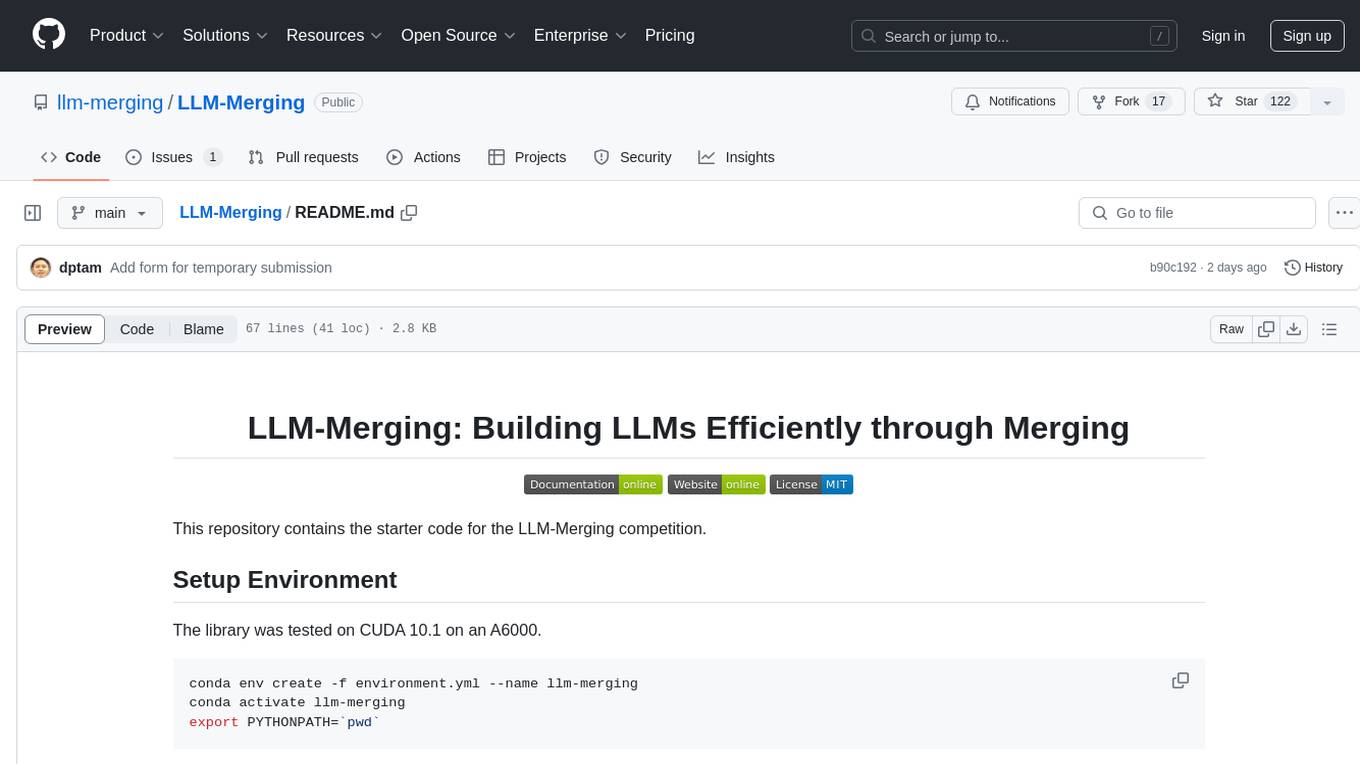
Task: Switch to the Preview view
Action: tap(65, 329)
